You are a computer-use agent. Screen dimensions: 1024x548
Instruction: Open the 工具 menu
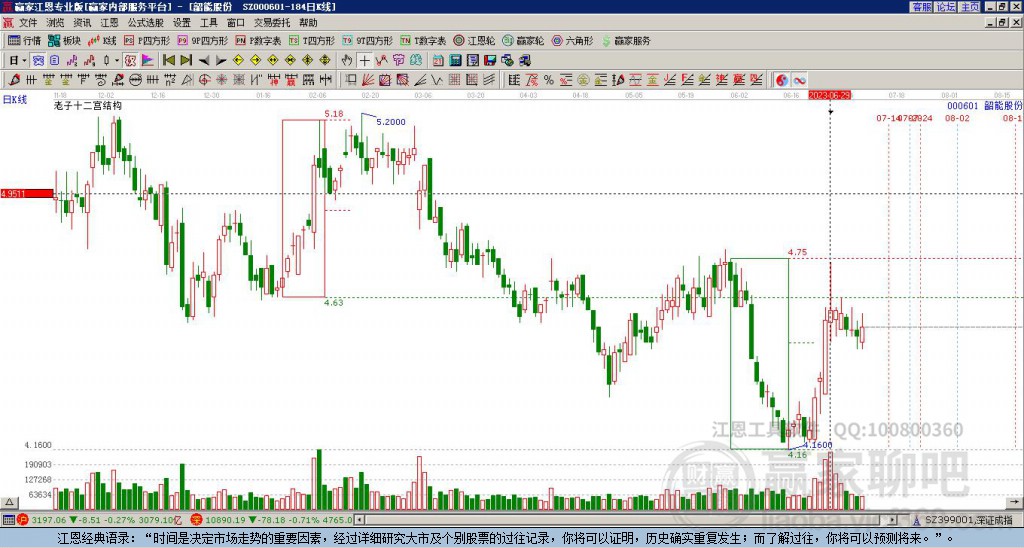coord(209,23)
